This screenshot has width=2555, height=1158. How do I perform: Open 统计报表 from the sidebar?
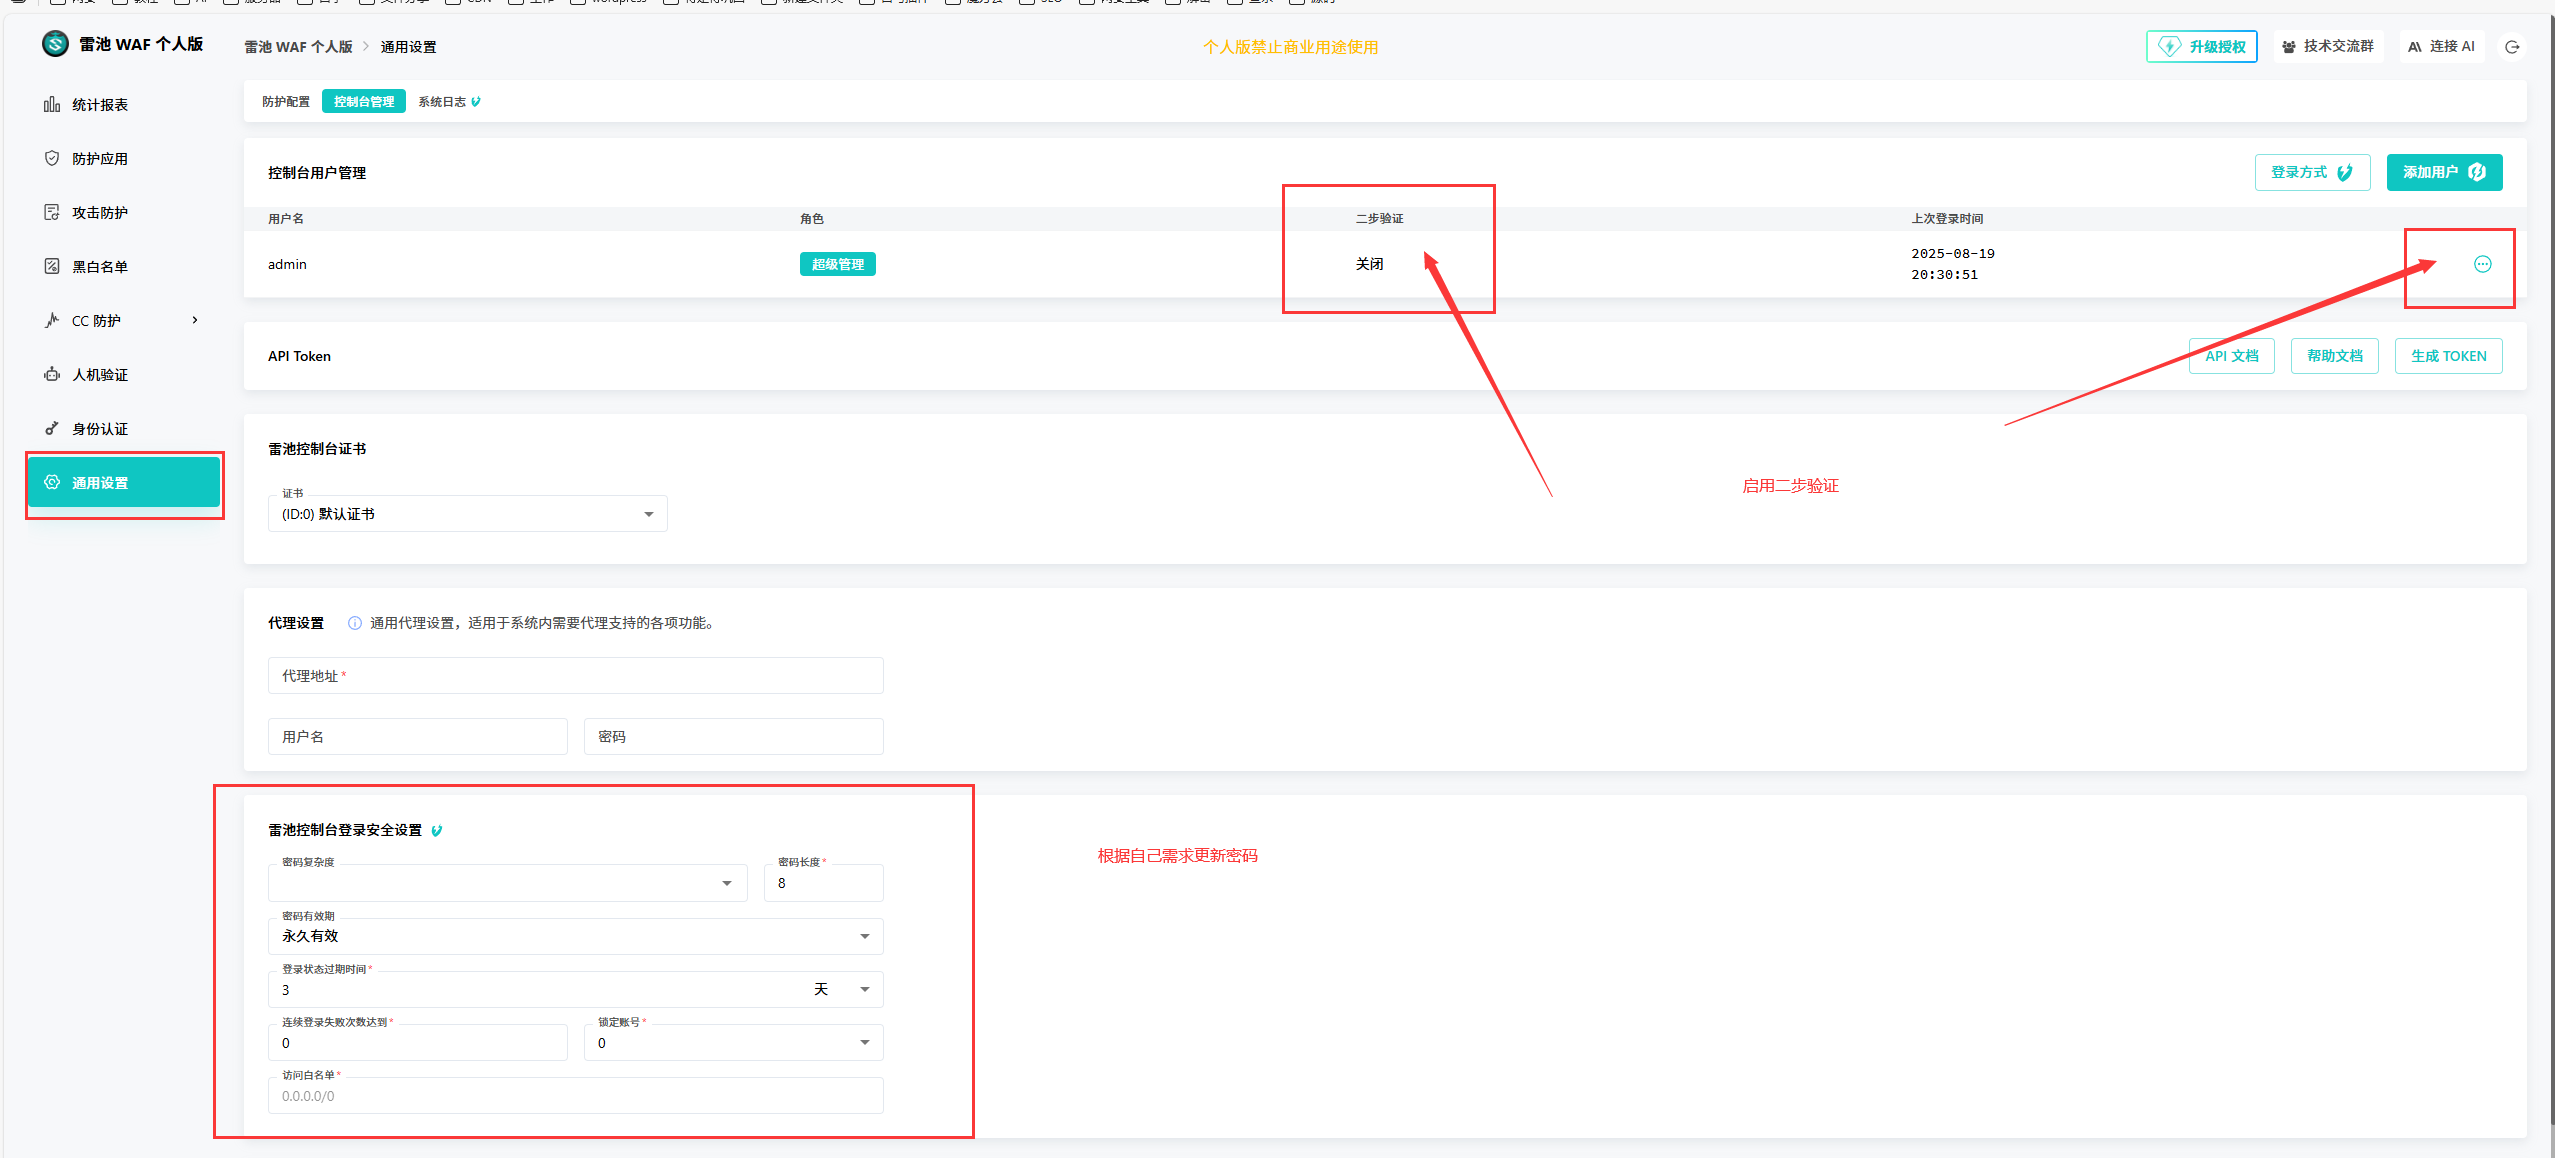click(99, 105)
